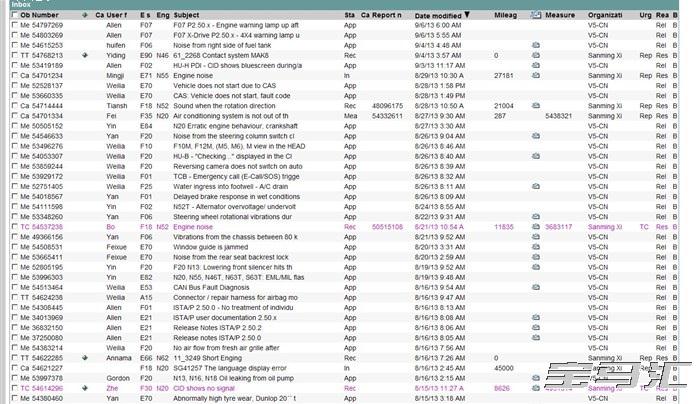
Task: Open subject 'Vehicle does not start due to CAS'
Action: pyautogui.click(x=225, y=86)
